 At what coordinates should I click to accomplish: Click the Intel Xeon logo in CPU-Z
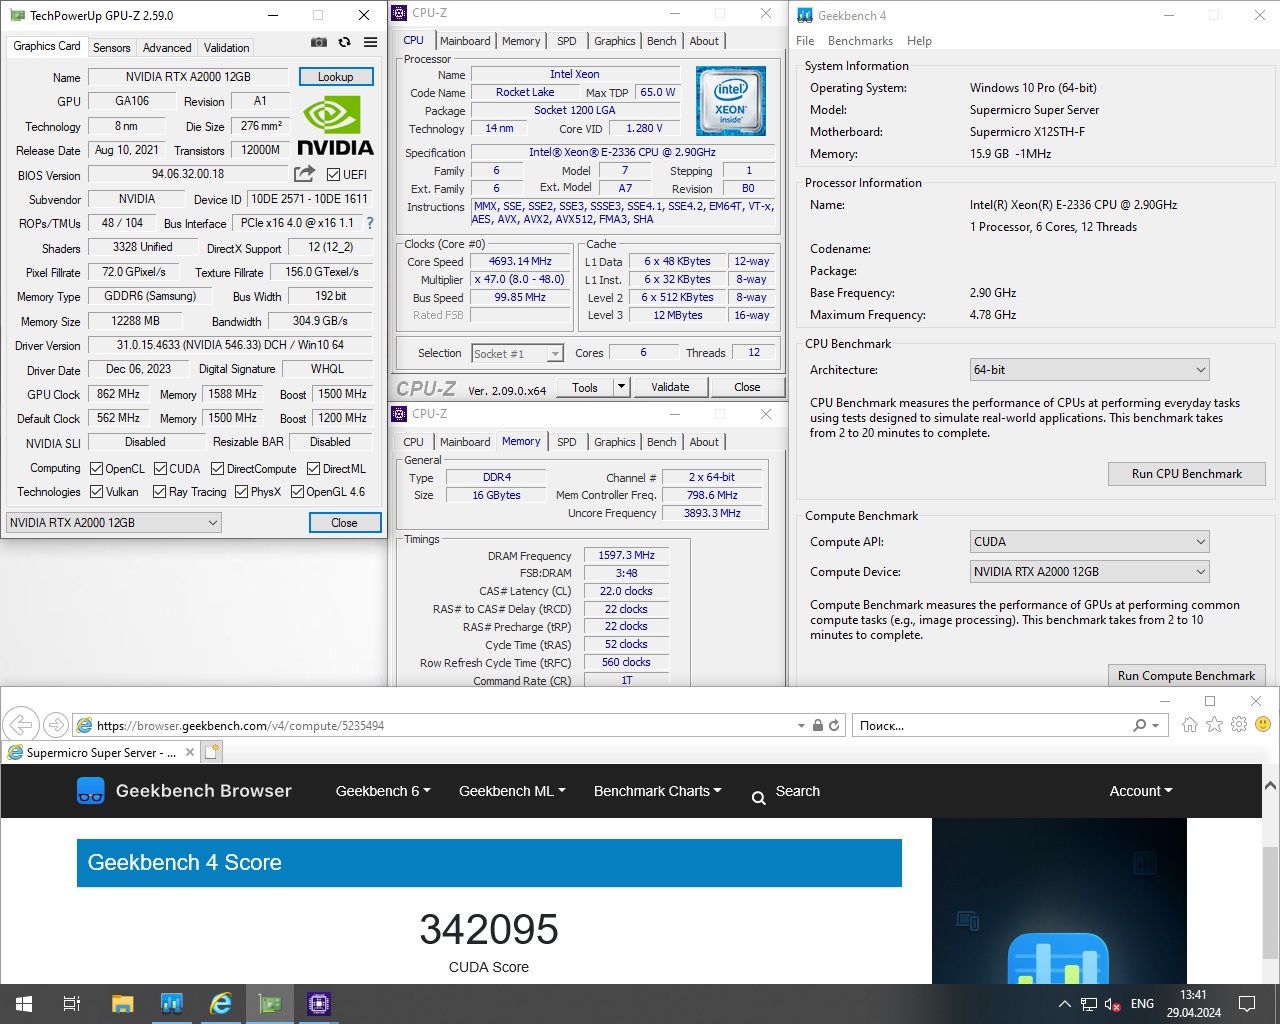731,101
